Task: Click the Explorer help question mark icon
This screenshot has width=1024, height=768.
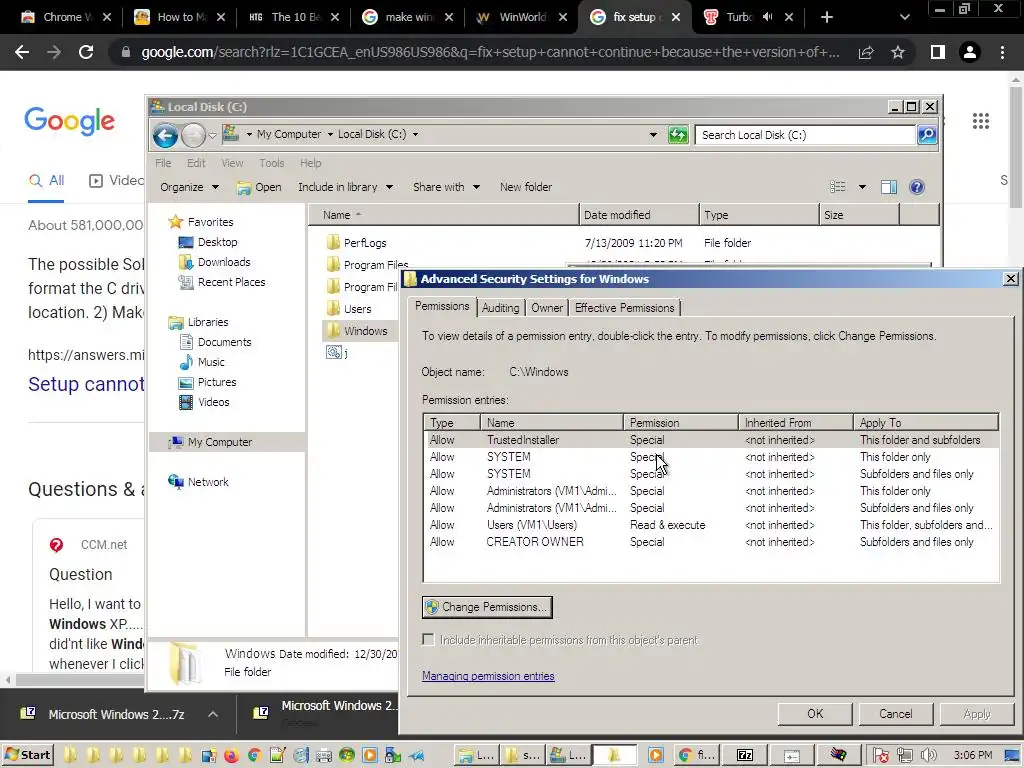Action: (917, 187)
